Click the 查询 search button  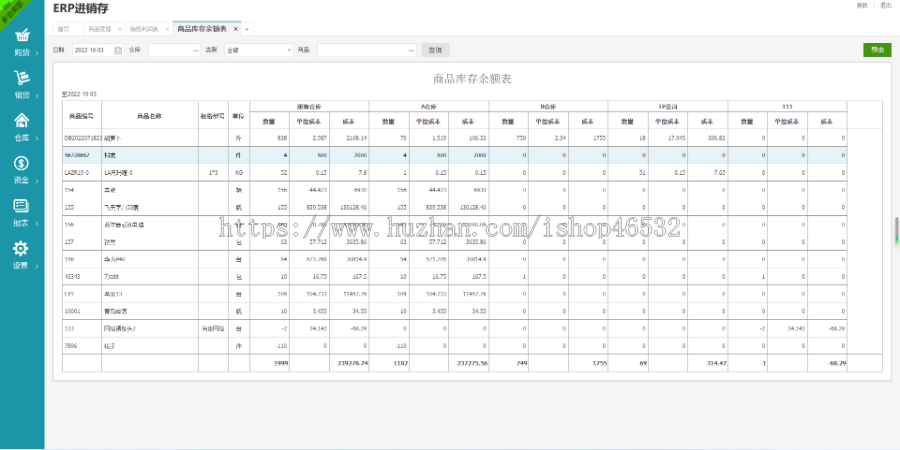[434, 49]
